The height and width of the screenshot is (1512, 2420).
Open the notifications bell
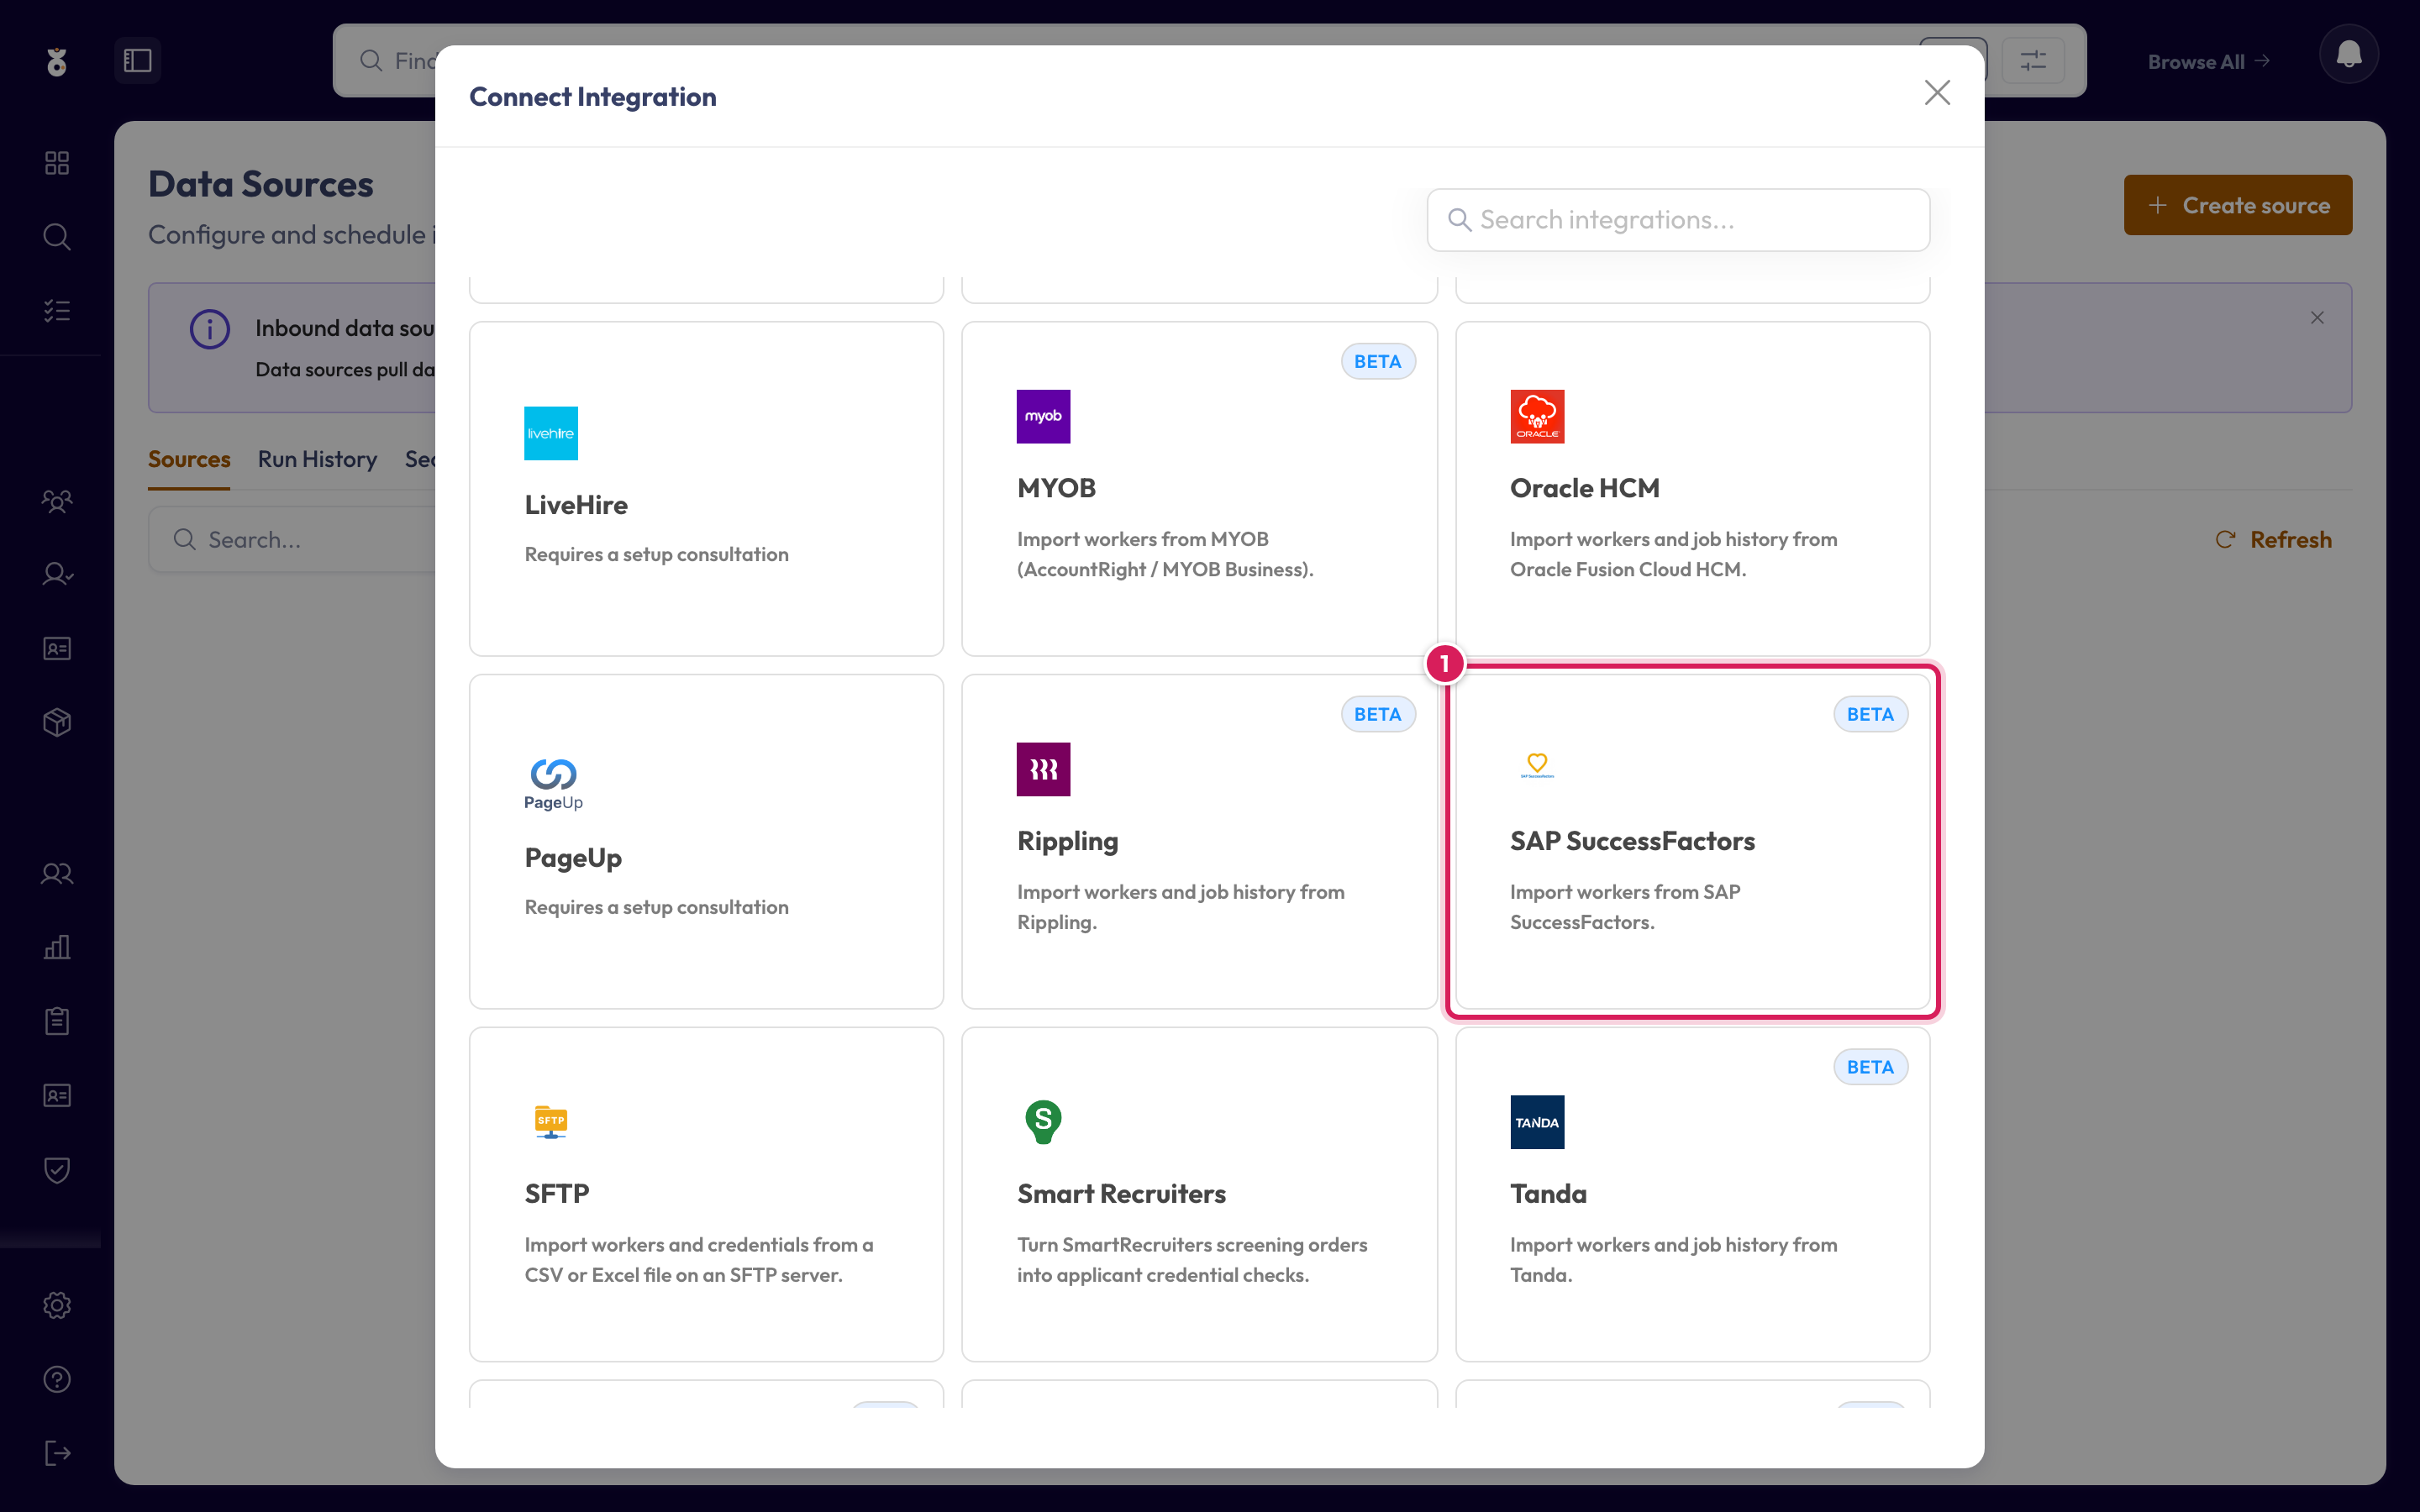pos(2348,55)
